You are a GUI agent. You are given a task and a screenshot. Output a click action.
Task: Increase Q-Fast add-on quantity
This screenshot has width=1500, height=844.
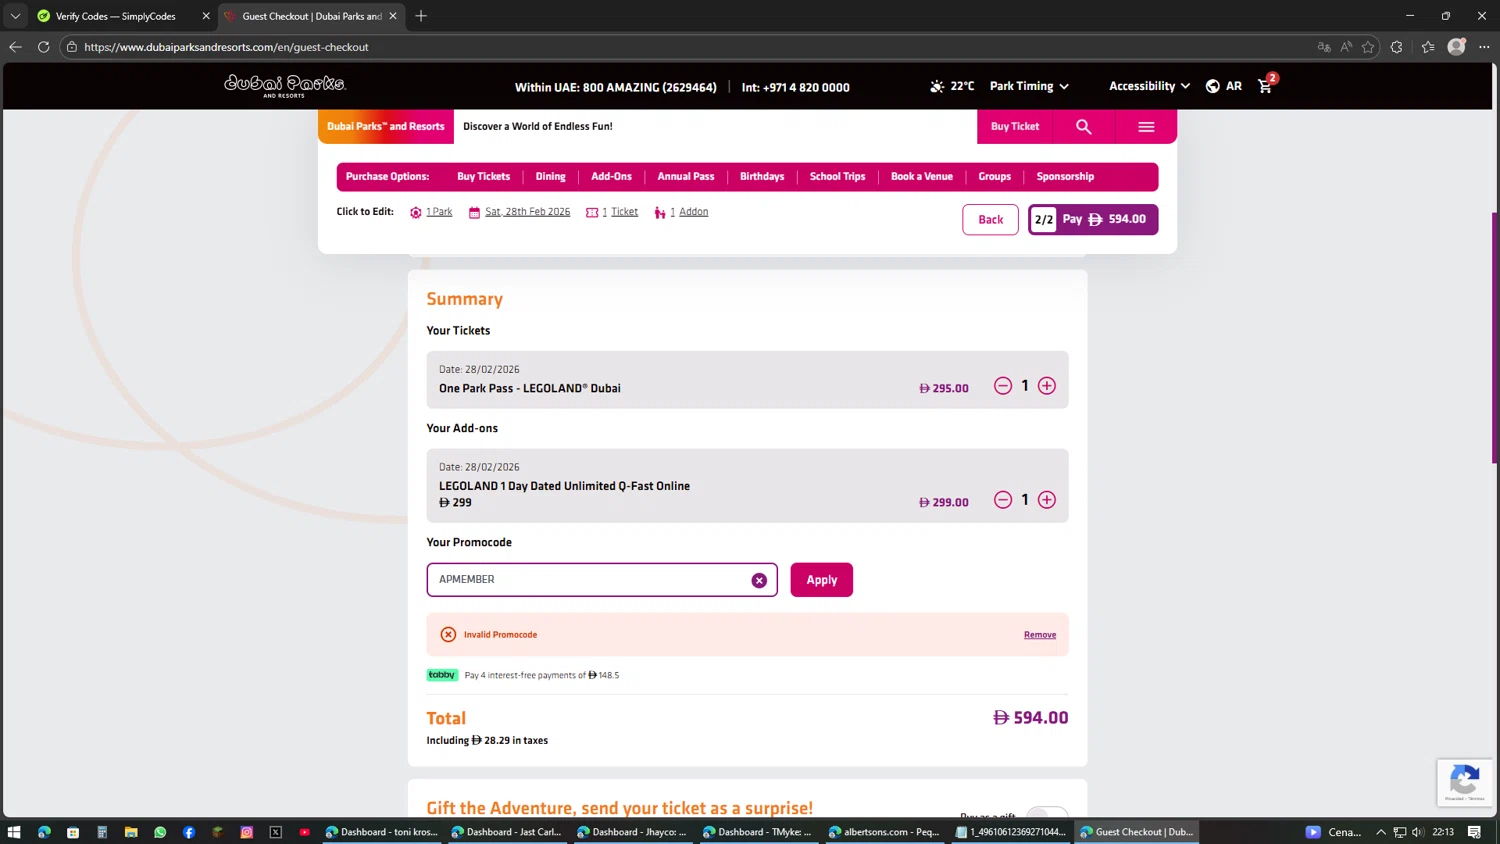(x=1047, y=500)
